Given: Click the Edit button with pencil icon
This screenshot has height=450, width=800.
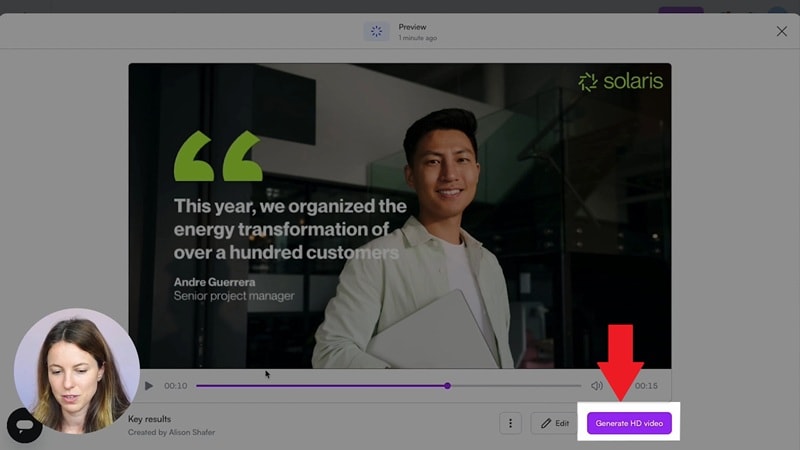Looking at the screenshot, I should point(555,423).
